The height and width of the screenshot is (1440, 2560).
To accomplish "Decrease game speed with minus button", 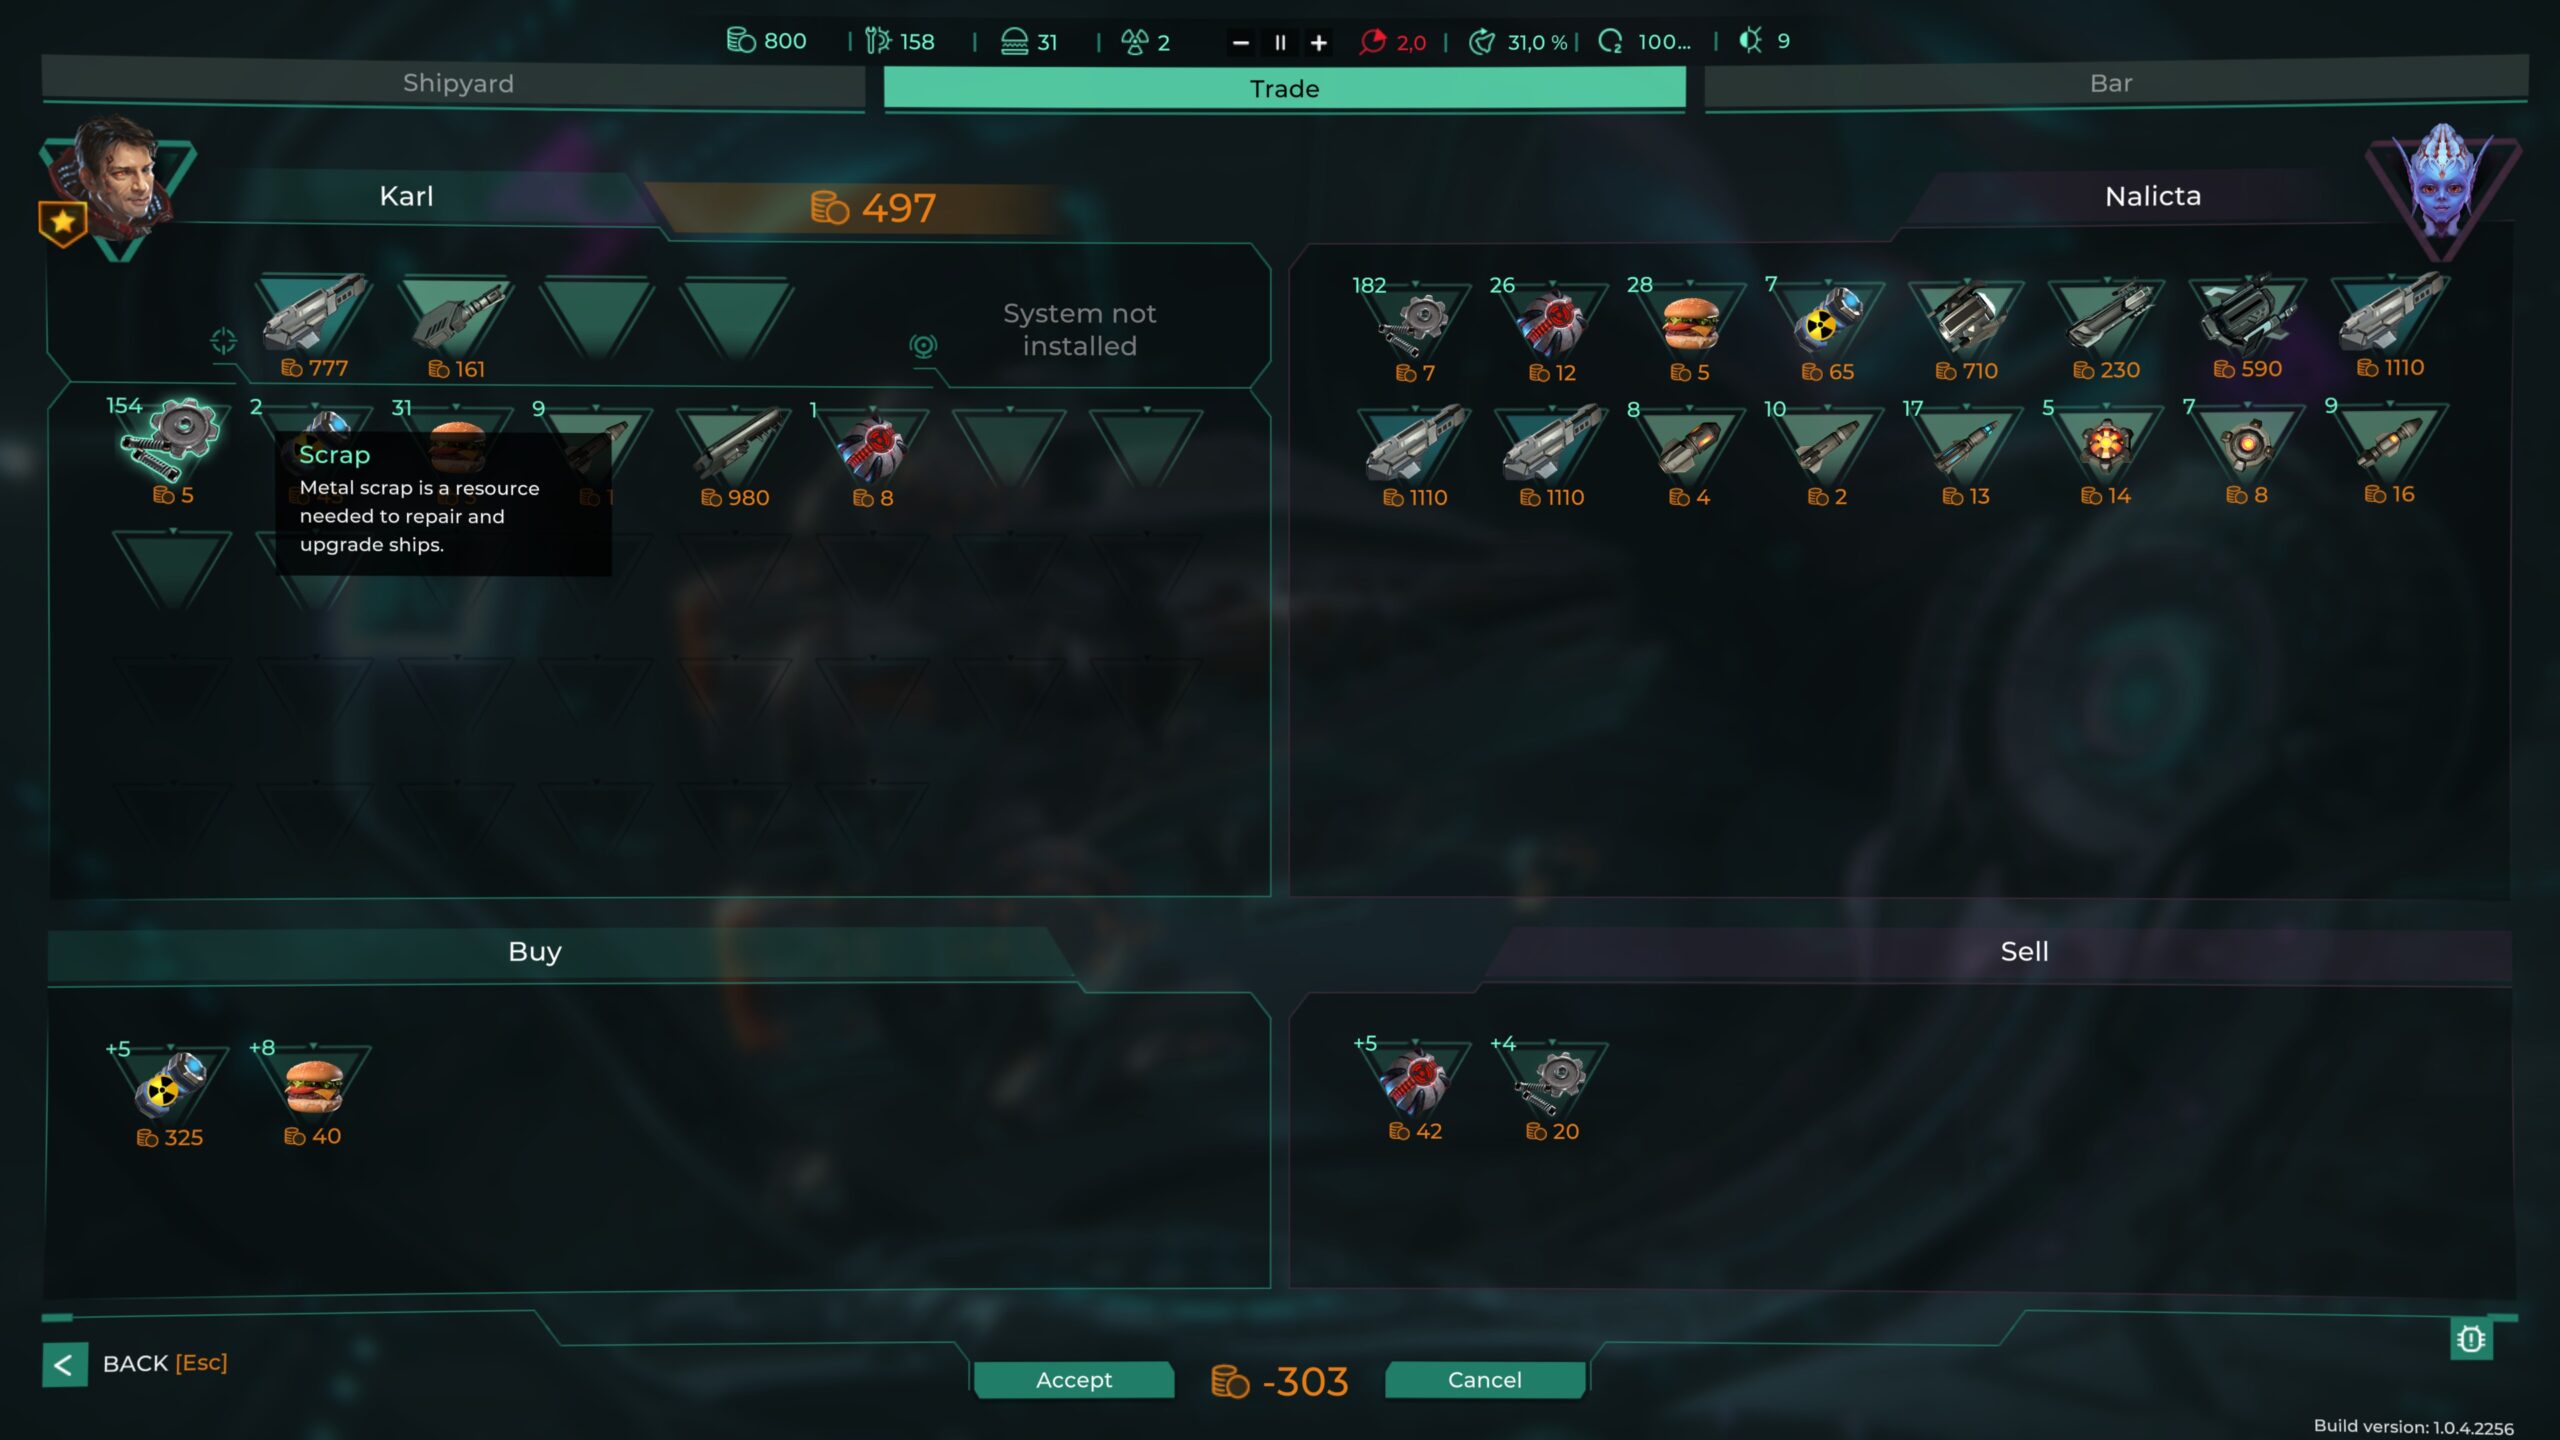I will coord(1240,42).
